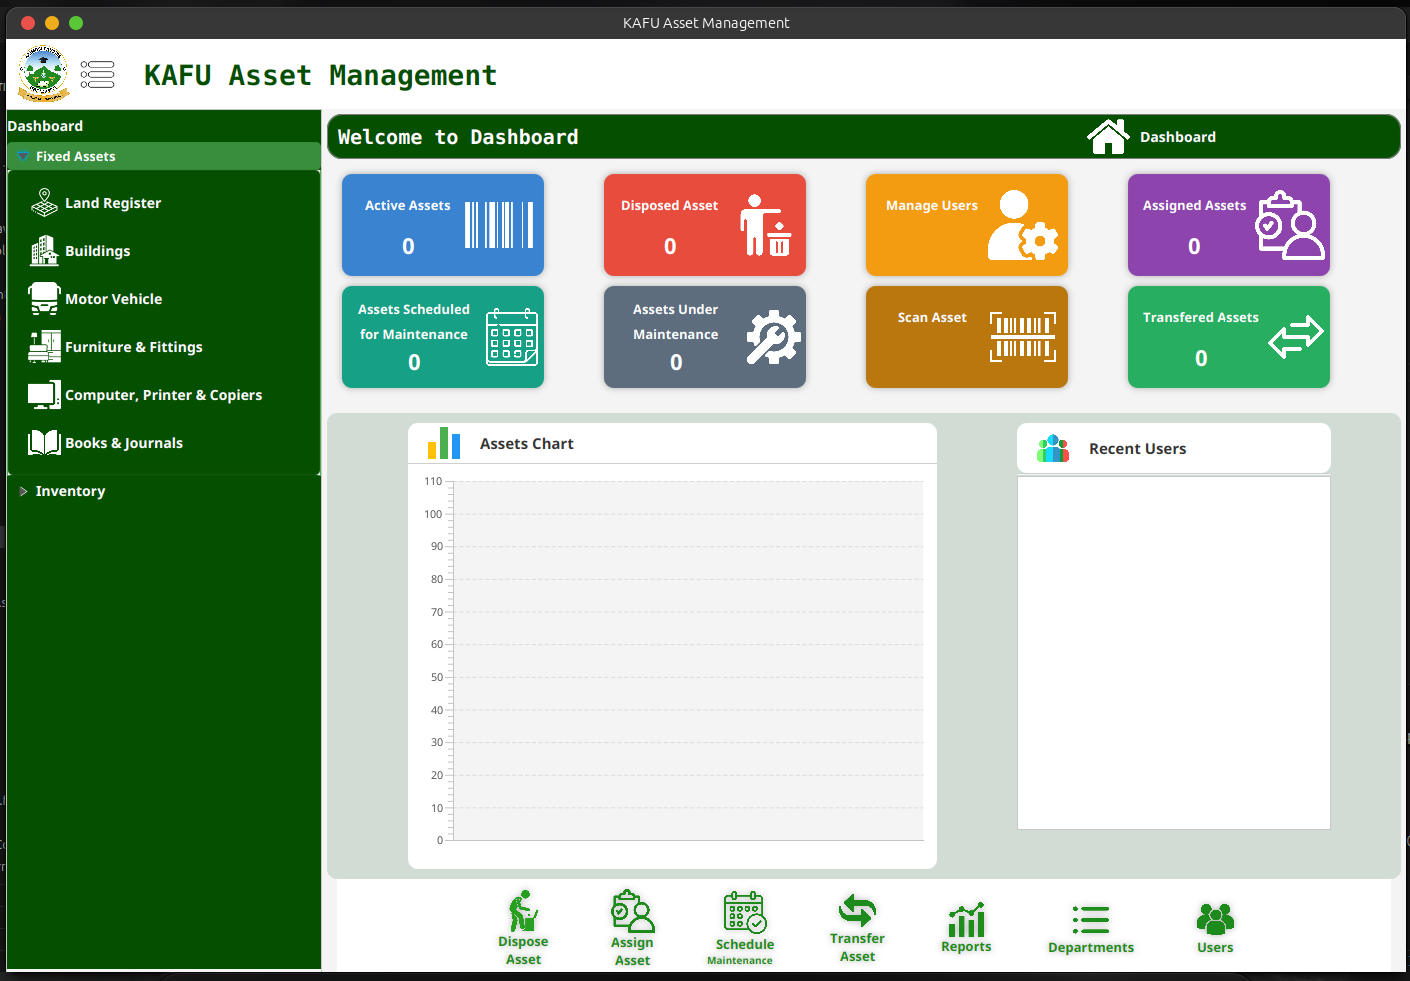The width and height of the screenshot is (1410, 981).
Task: Click the Scan Asset tile
Action: point(966,337)
